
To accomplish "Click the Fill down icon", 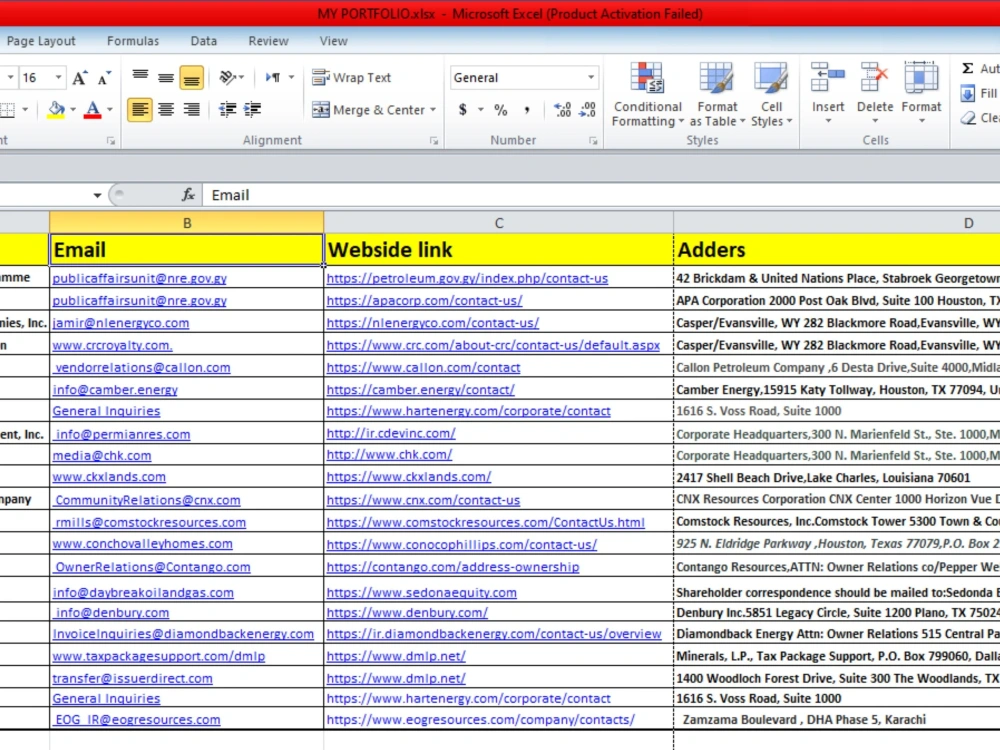I will 967,94.
